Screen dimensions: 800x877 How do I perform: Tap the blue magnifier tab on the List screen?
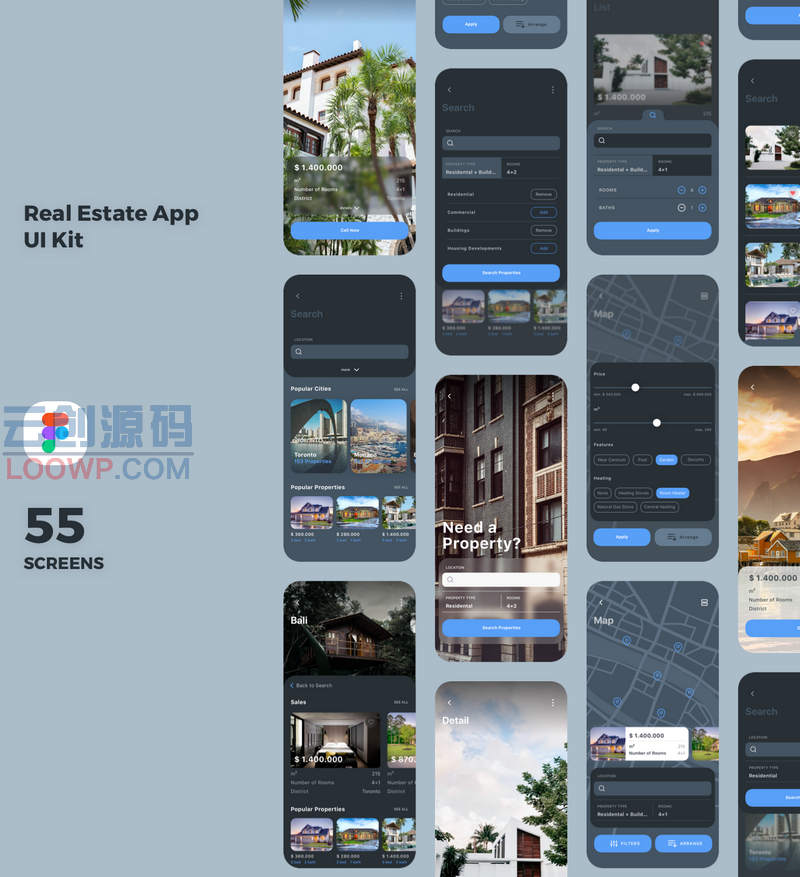coord(652,115)
